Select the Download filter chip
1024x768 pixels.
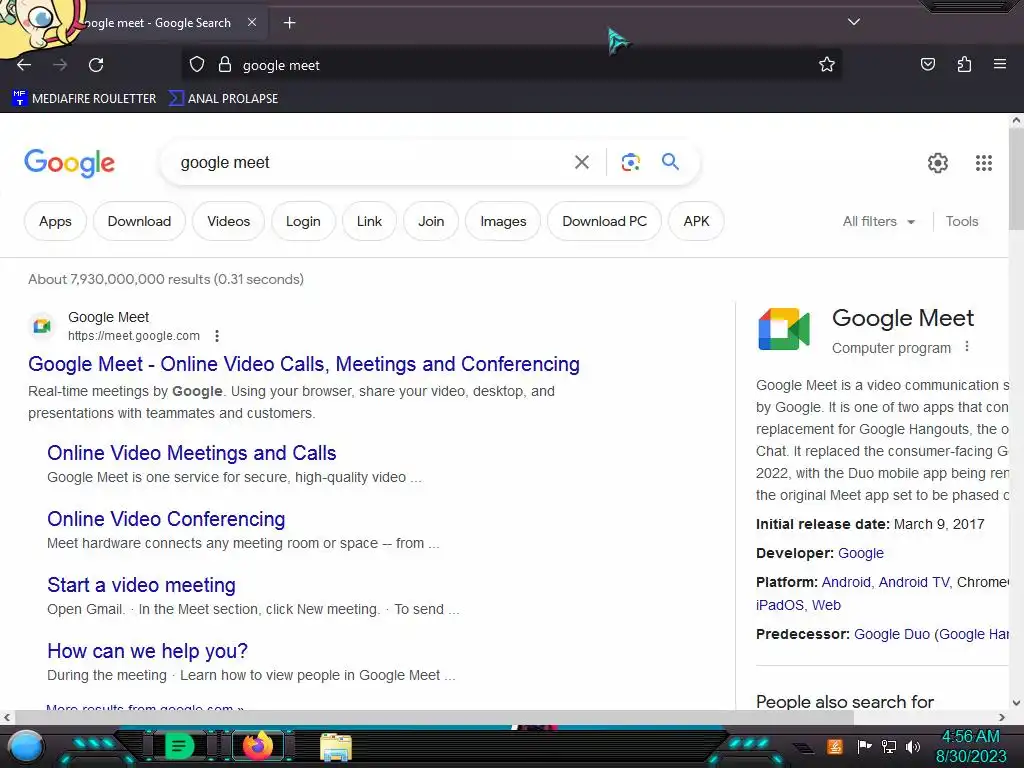point(139,221)
